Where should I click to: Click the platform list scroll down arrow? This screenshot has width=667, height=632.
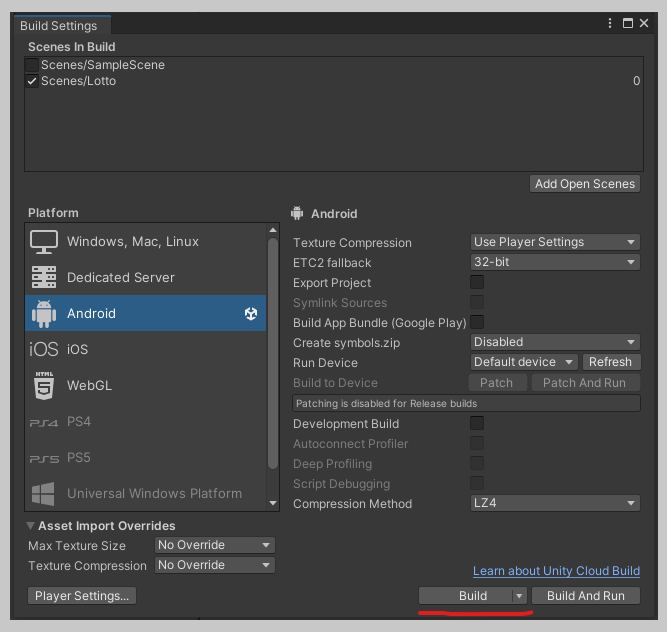pyautogui.click(x=273, y=503)
